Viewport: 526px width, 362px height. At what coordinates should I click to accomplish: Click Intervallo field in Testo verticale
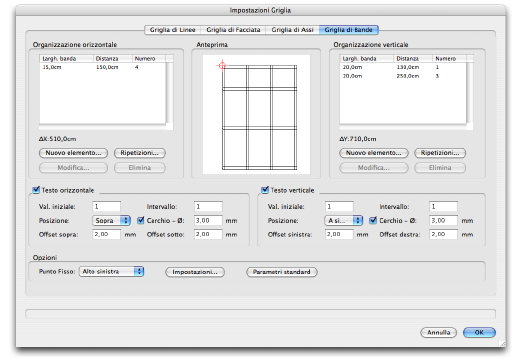pyautogui.click(x=443, y=207)
